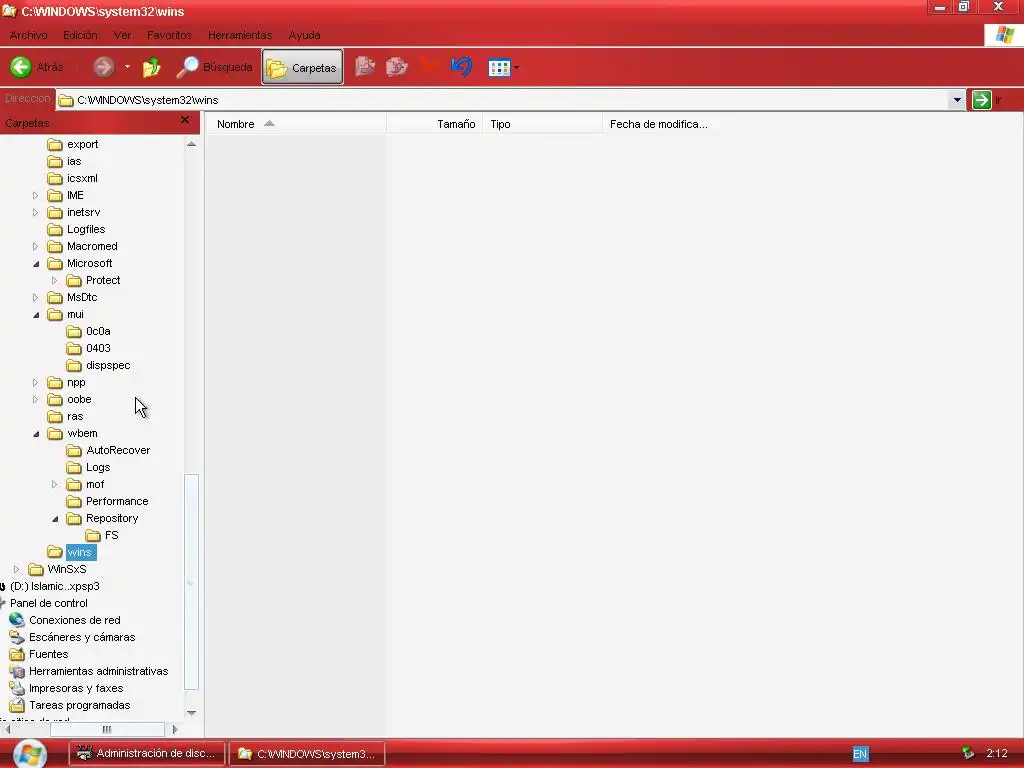Expand the Macromed folder node
1024x768 pixels.
[x=35, y=246]
